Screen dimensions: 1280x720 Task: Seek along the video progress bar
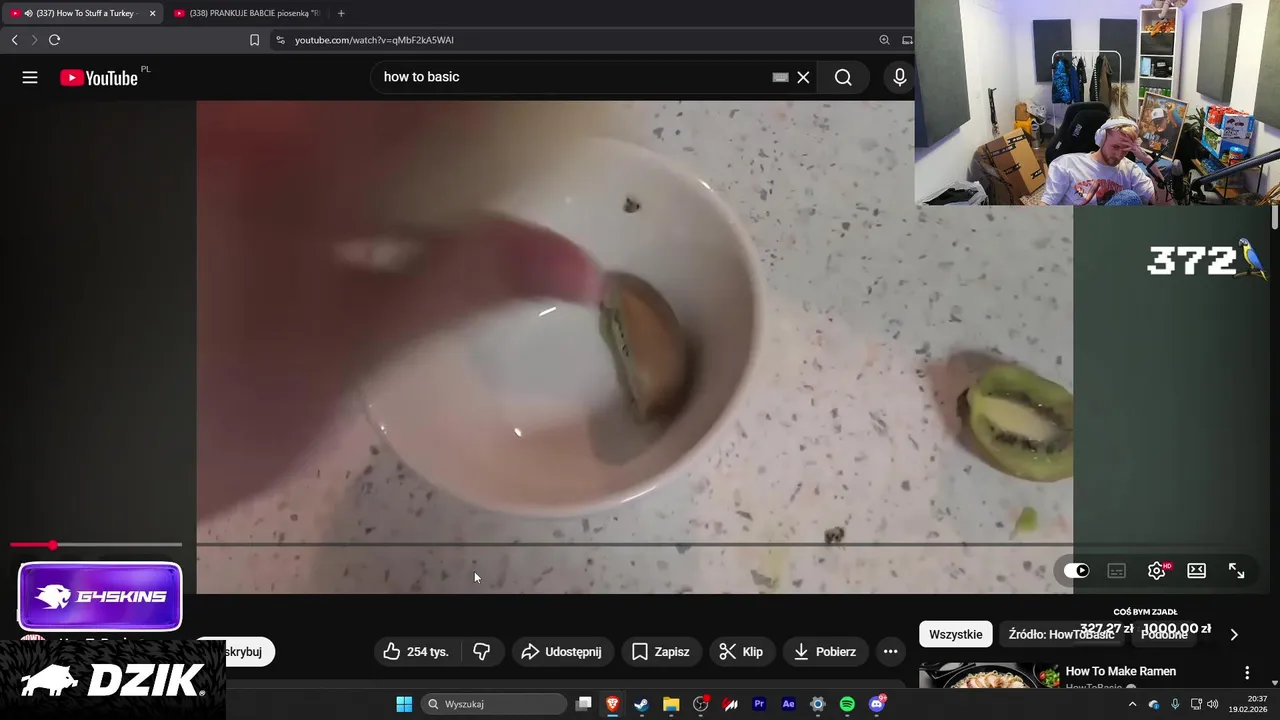click(x=635, y=545)
